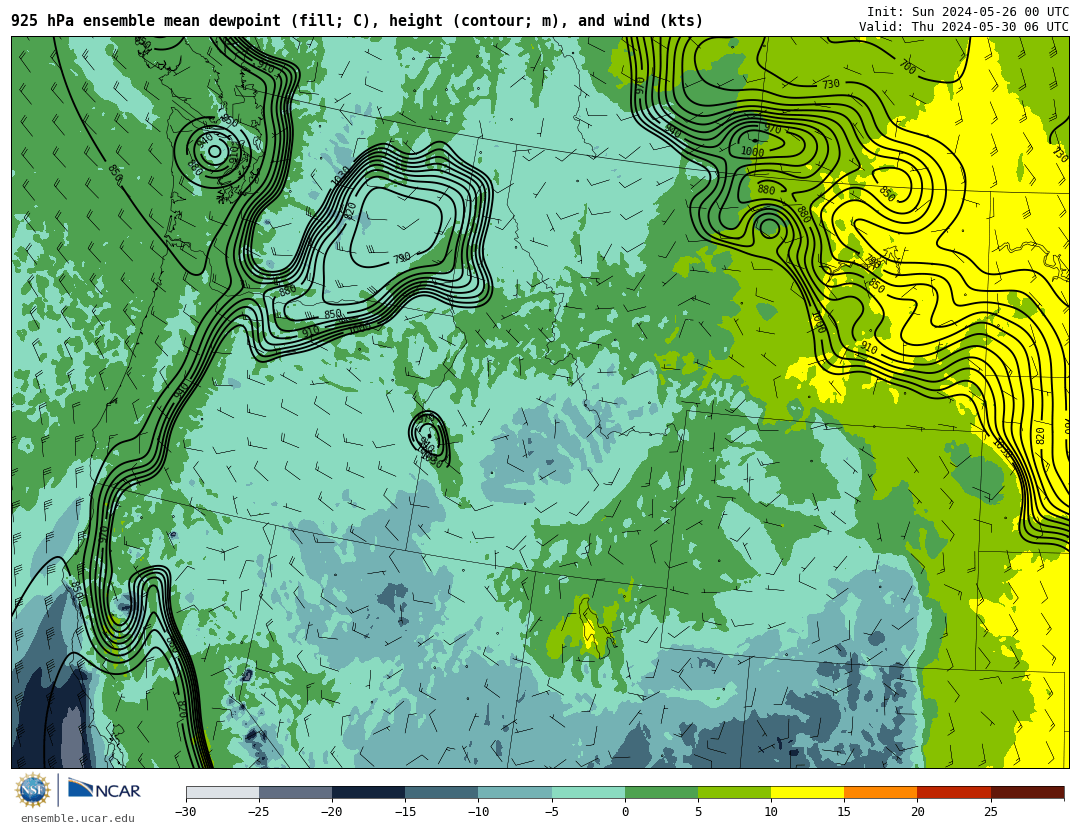The image size is (1080, 831).
Task: Select the dark teal -15 to -10 colorbar segment
Action: 442,792
